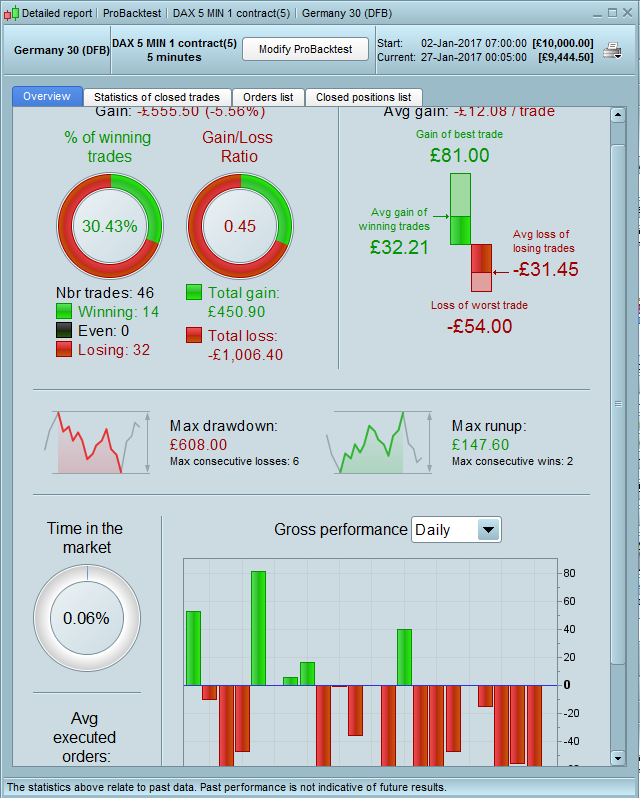The height and width of the screenshot is (798, 640).
Task: Select the Overview tab
Action: point(47,96)
